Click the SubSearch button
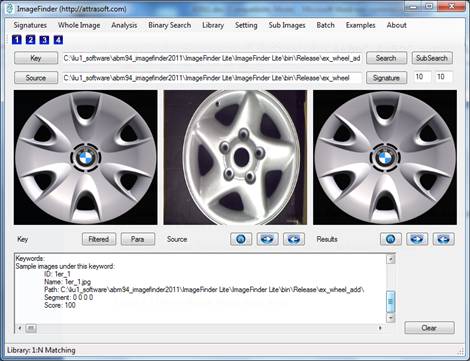The width and height of the screenshot is (470, 361). [x=432, y=58]
